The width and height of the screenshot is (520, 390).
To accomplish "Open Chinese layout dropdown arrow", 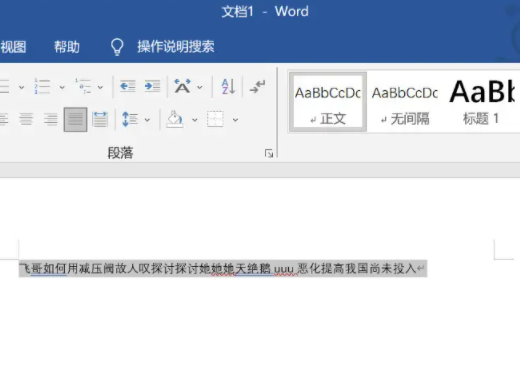I will [x=200, y=87].
